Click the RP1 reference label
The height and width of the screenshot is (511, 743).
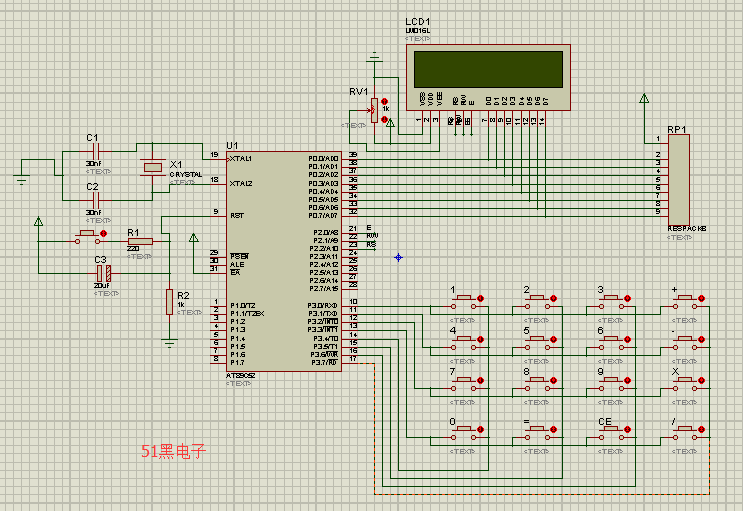click(x=677, y=129)
